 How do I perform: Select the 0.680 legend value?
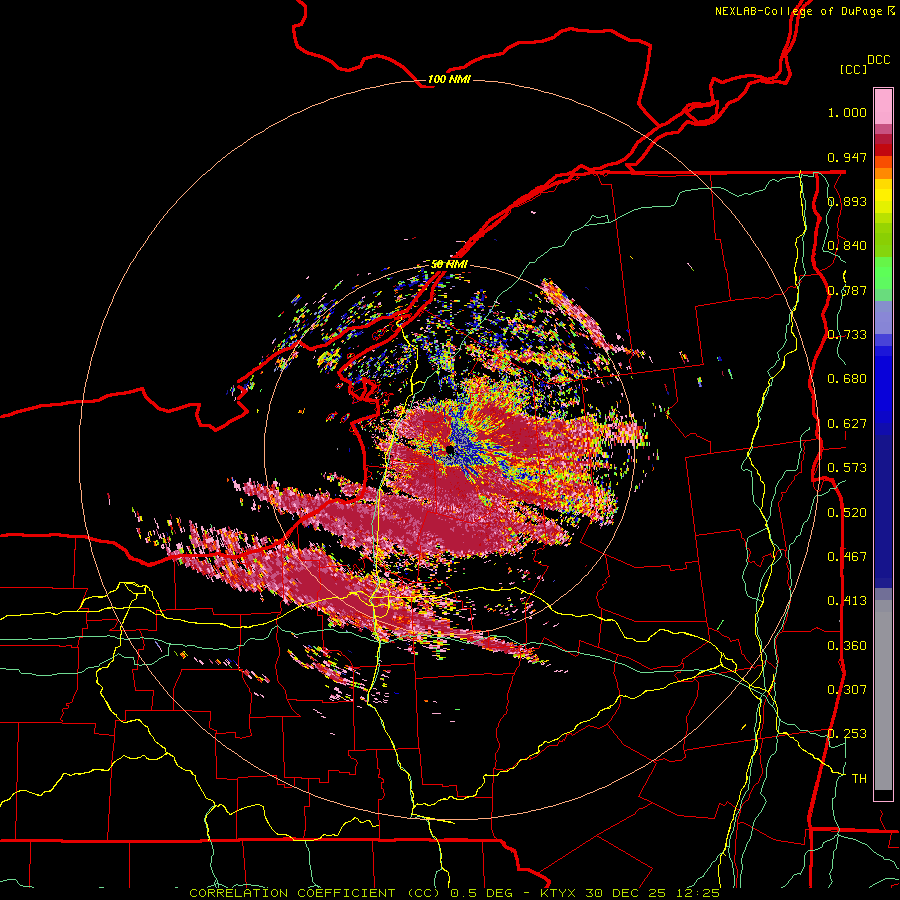[x=847, y=379]
